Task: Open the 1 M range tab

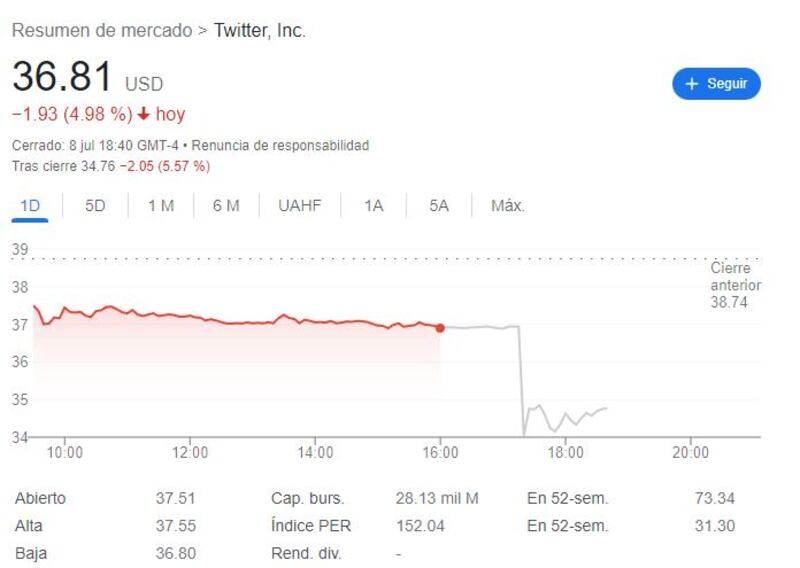Action: click(x=161, y=206)
